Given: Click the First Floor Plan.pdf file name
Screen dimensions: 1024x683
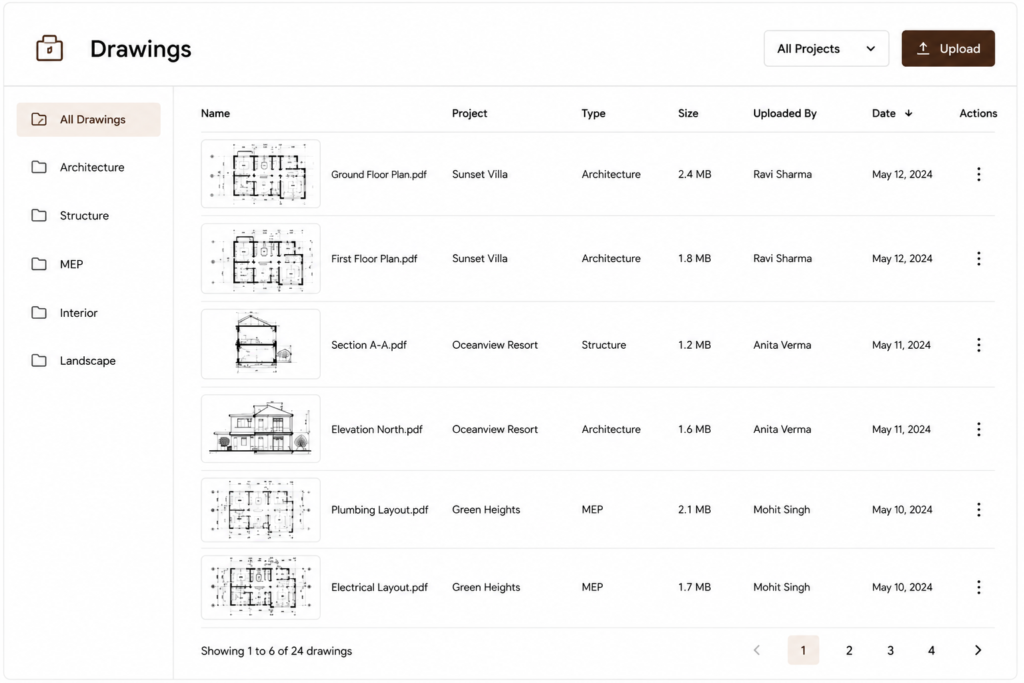Looking at the screenshot, I should click(374, 259).
